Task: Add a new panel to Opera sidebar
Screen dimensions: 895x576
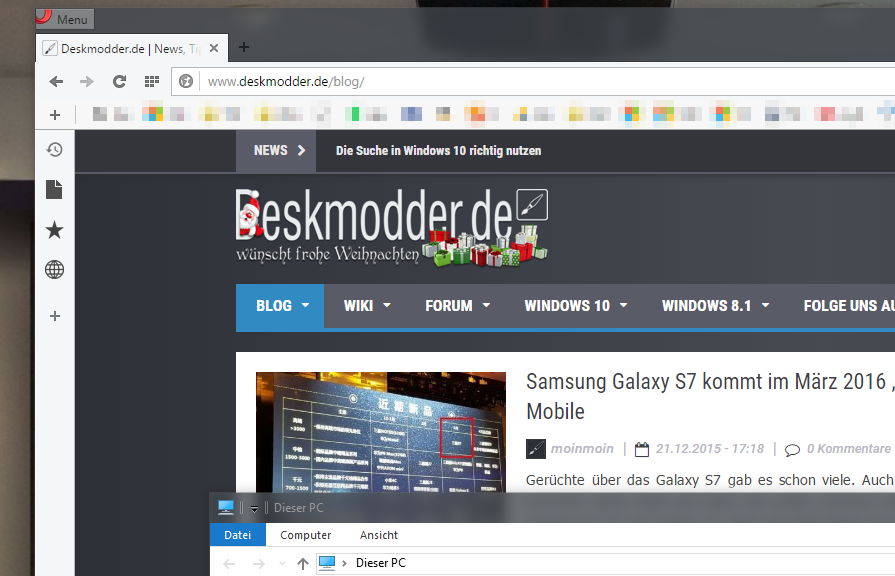Action: [55, 316]
